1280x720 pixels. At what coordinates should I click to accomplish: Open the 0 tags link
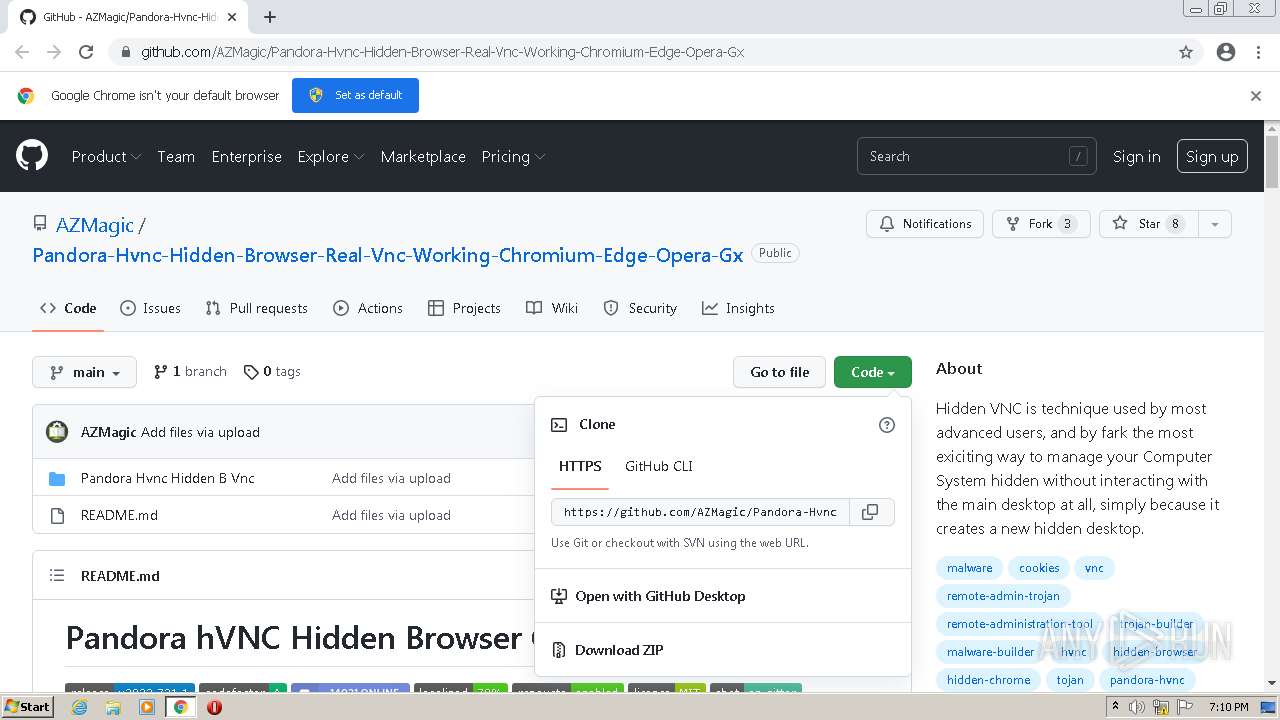[x=272, y=371]
